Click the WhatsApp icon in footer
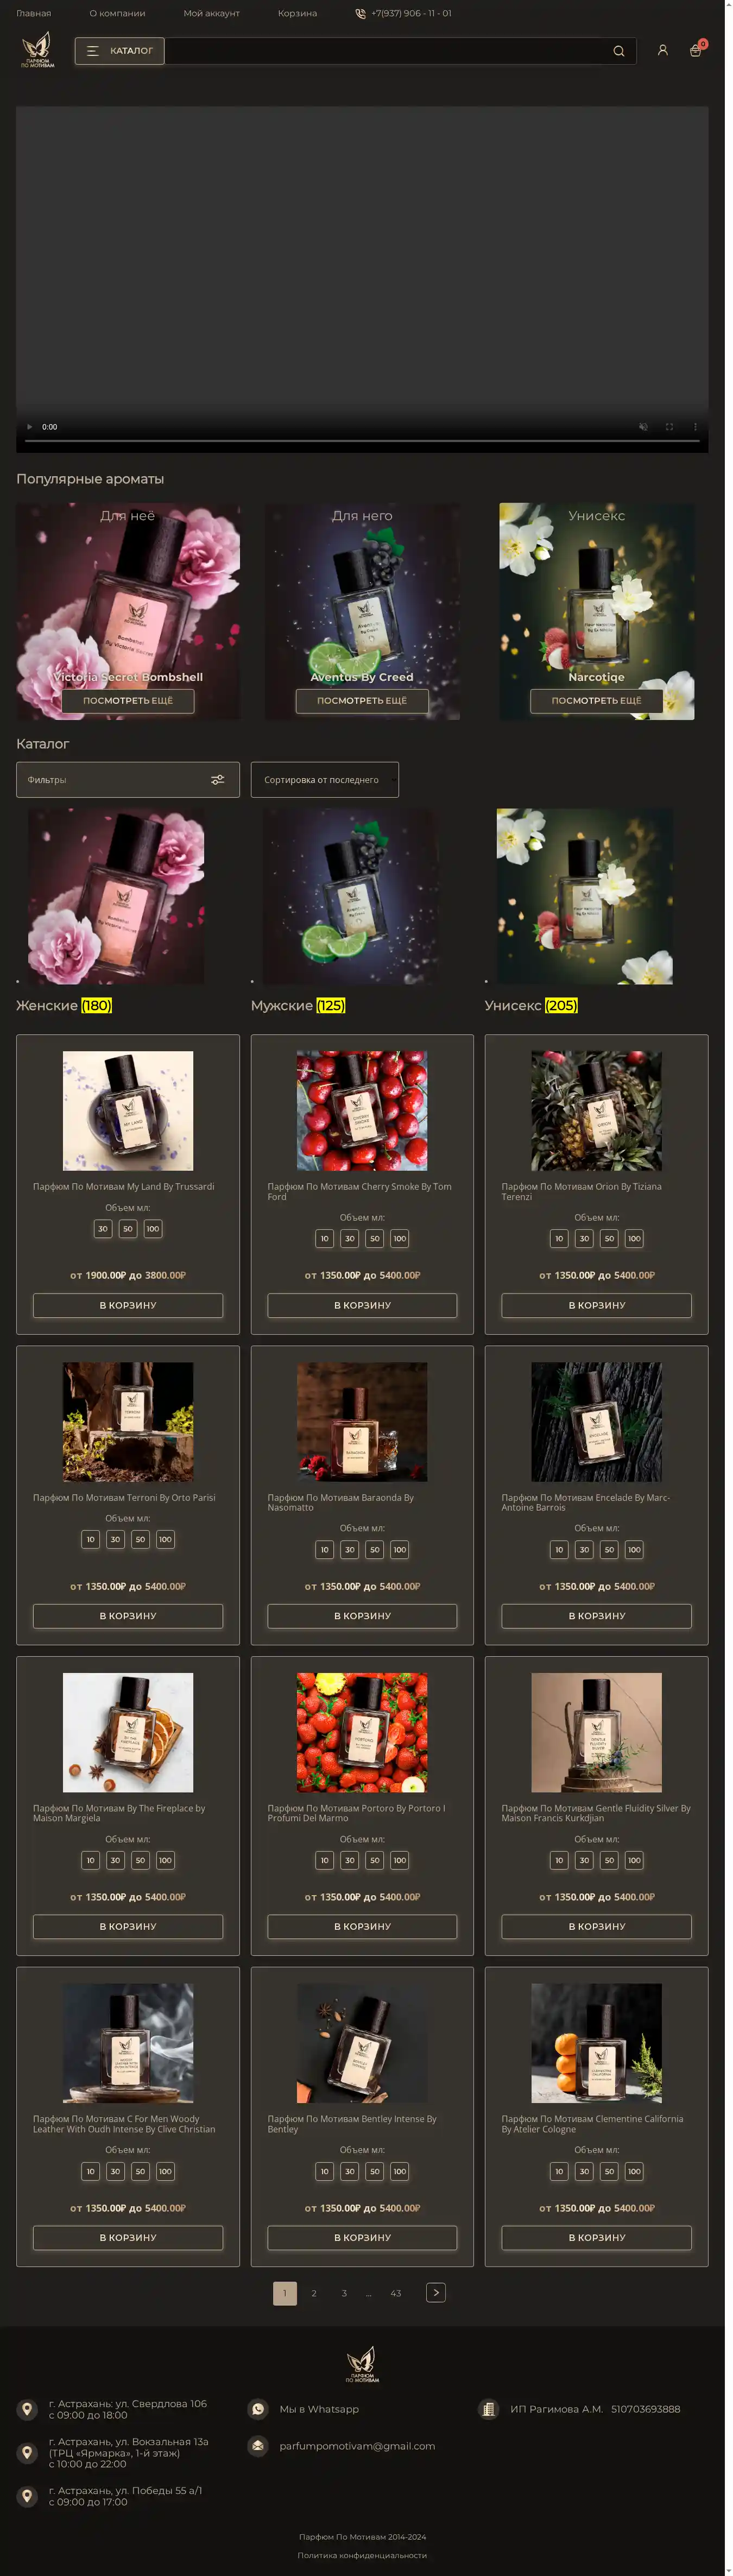733x2576 pixels. [258, 2409]
